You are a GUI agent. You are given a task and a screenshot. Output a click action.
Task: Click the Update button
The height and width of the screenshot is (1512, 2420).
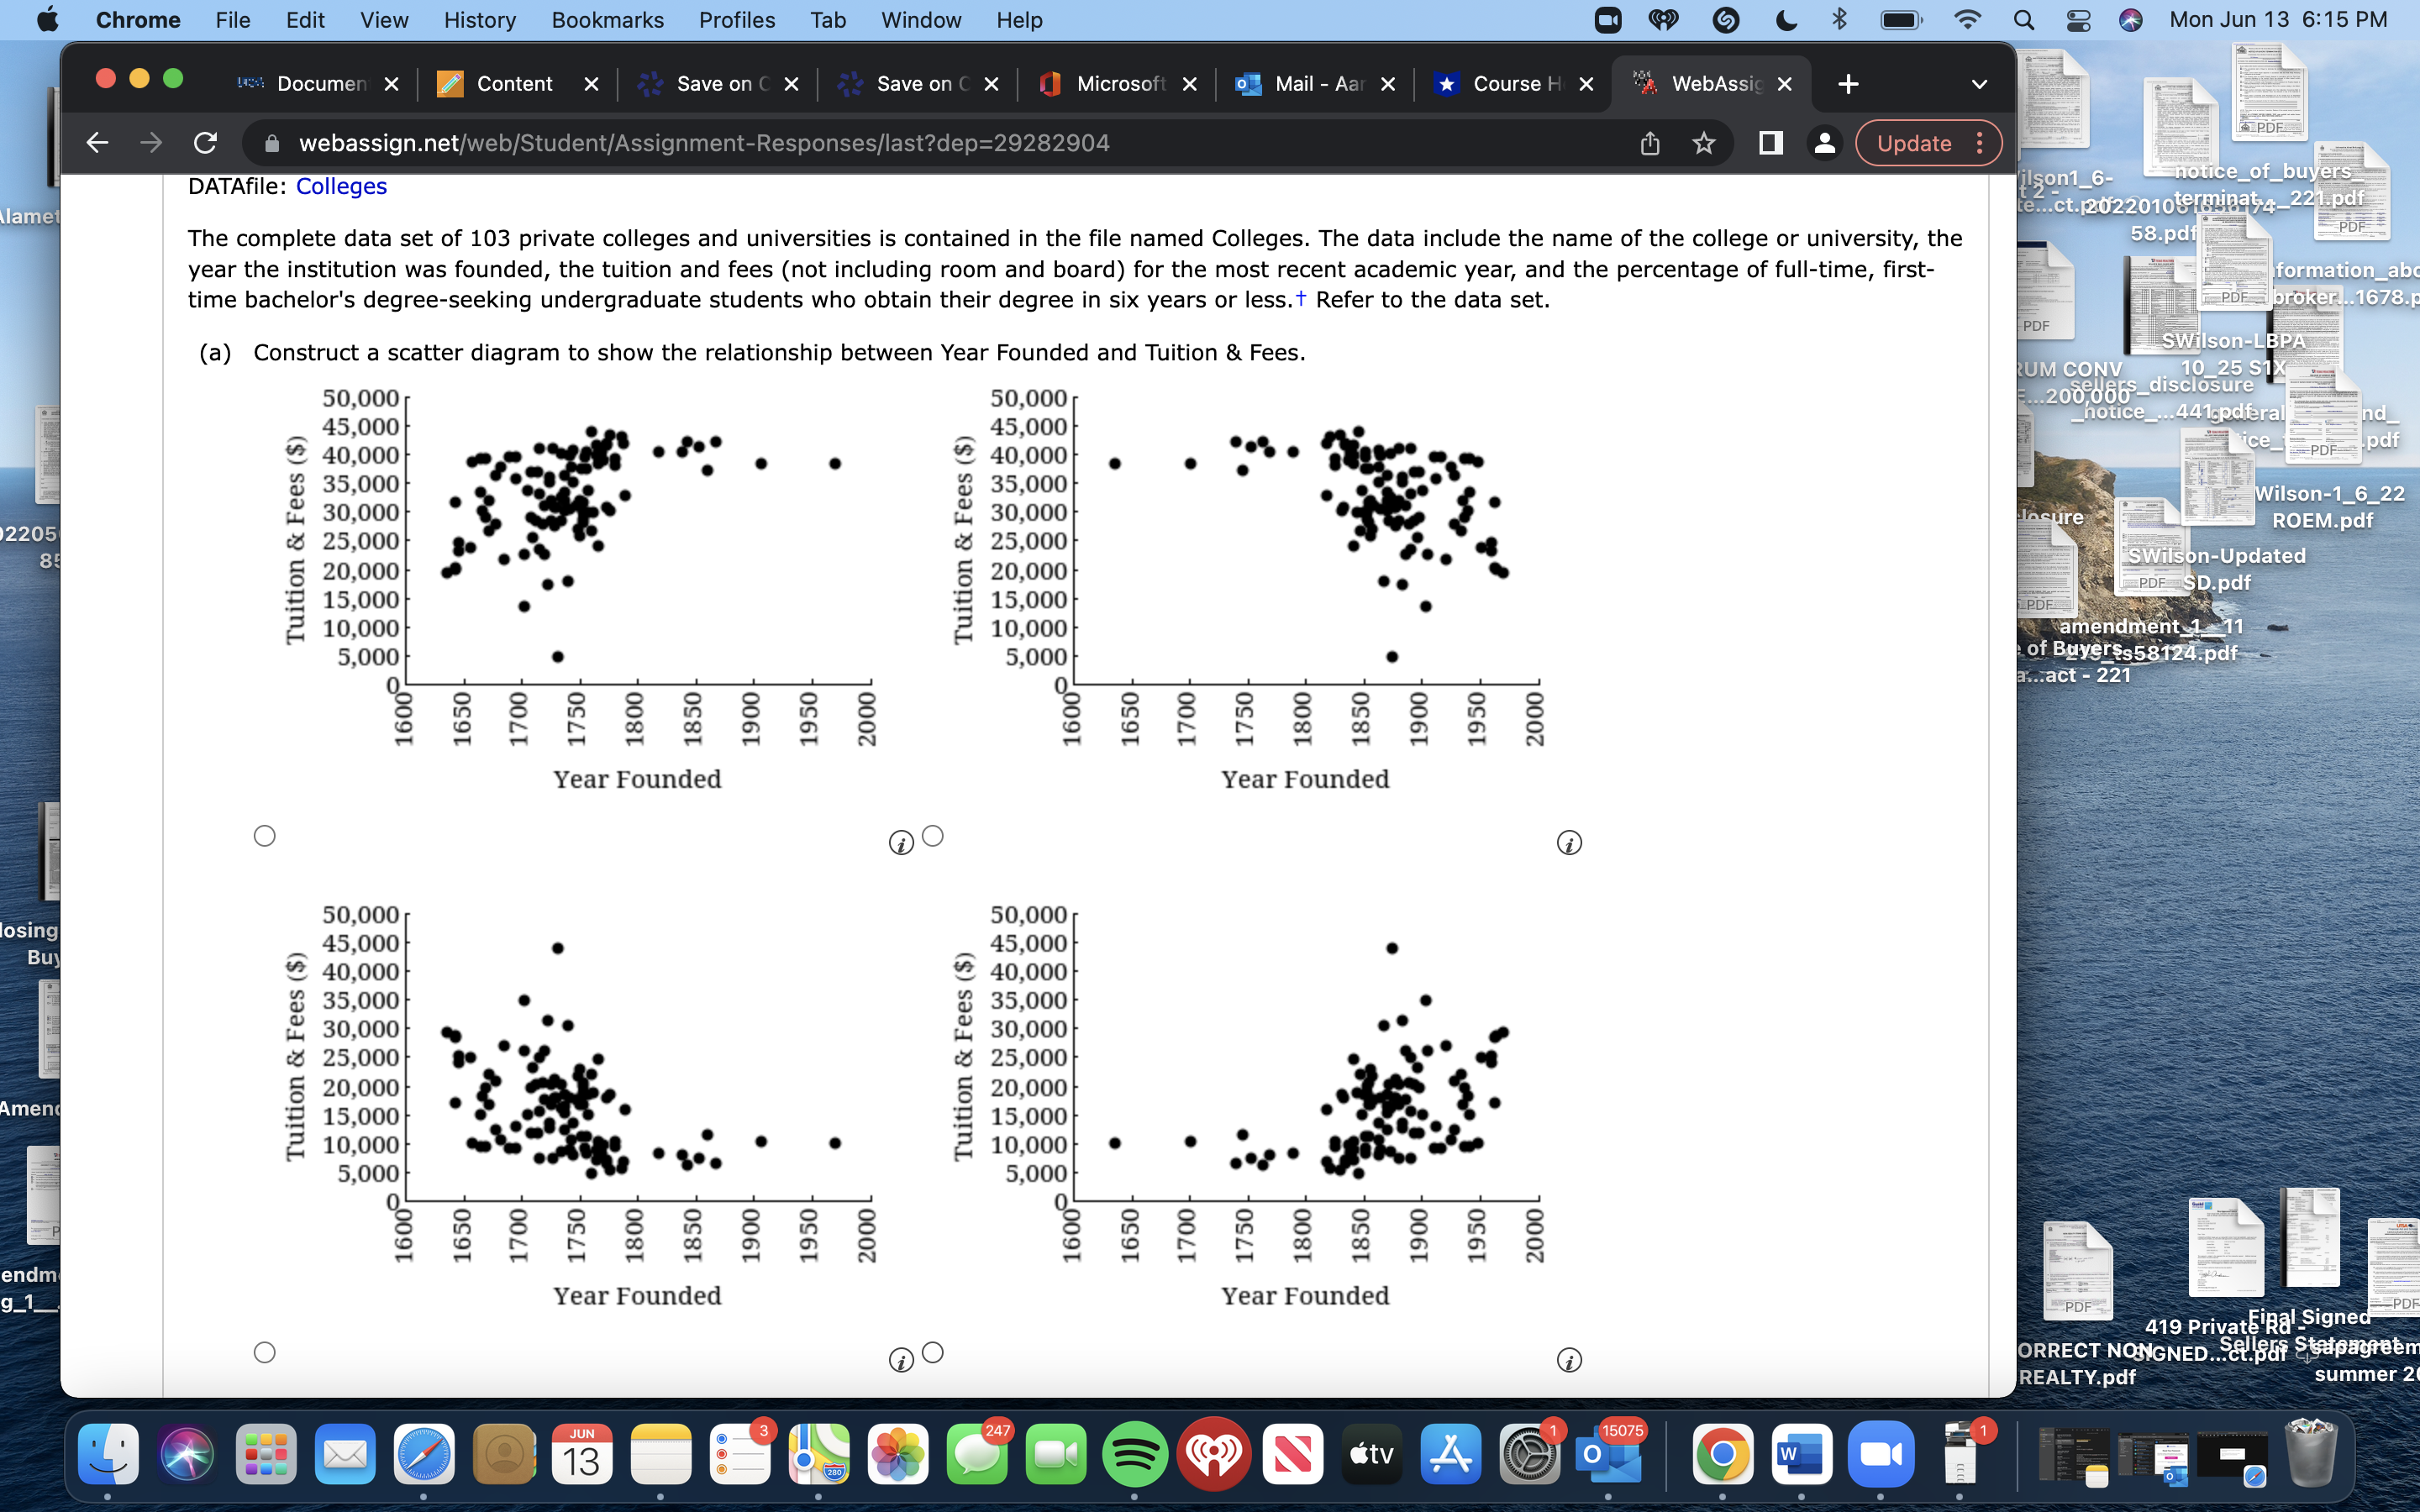click(1913, 143)
